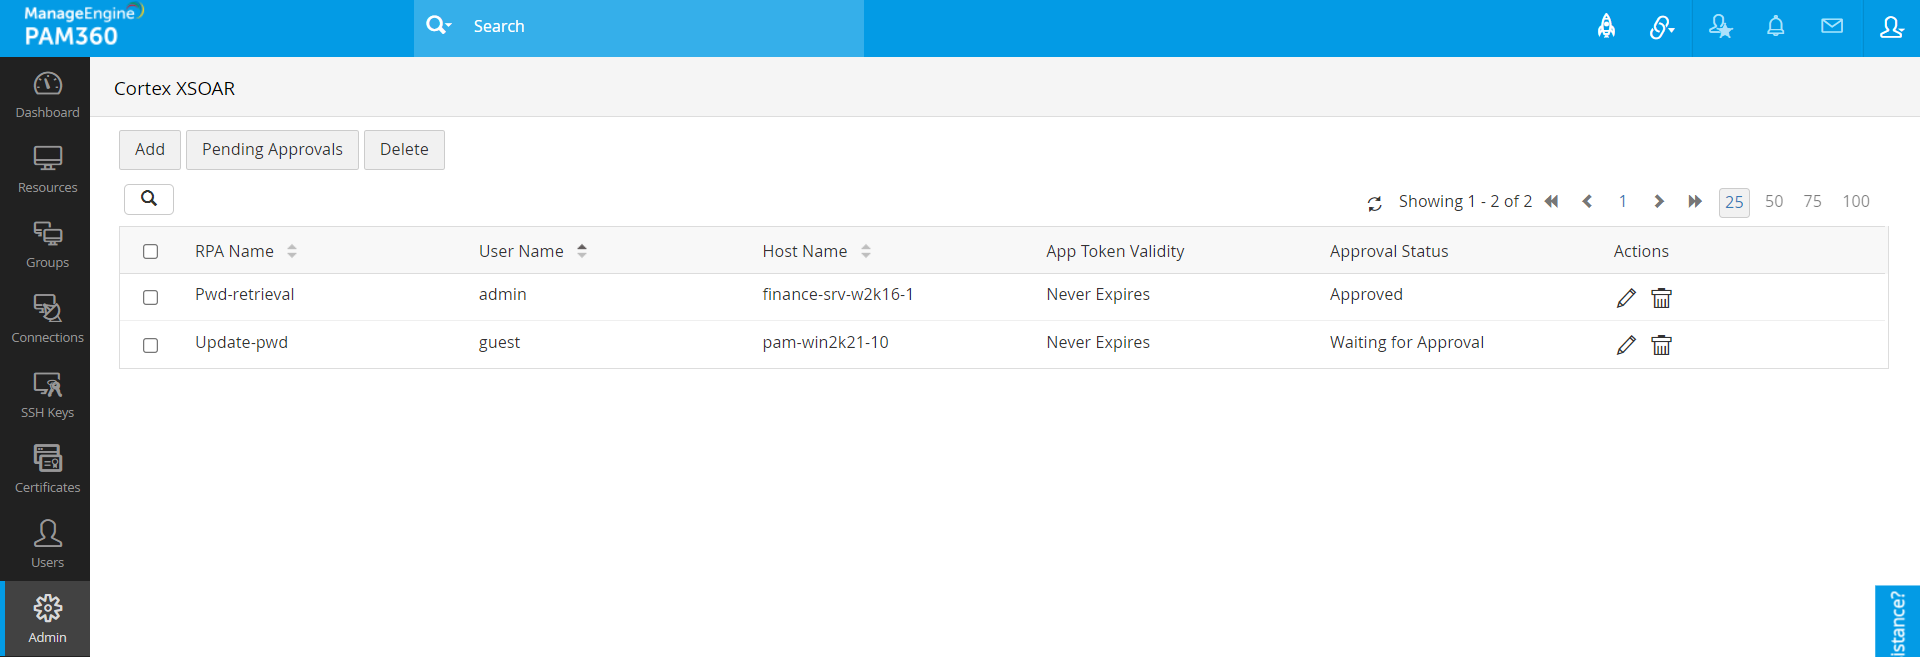This screenshot has width=1920, height=657.
Task: Refresh the table with the refresh icon
Action: tap(1375, 203)
